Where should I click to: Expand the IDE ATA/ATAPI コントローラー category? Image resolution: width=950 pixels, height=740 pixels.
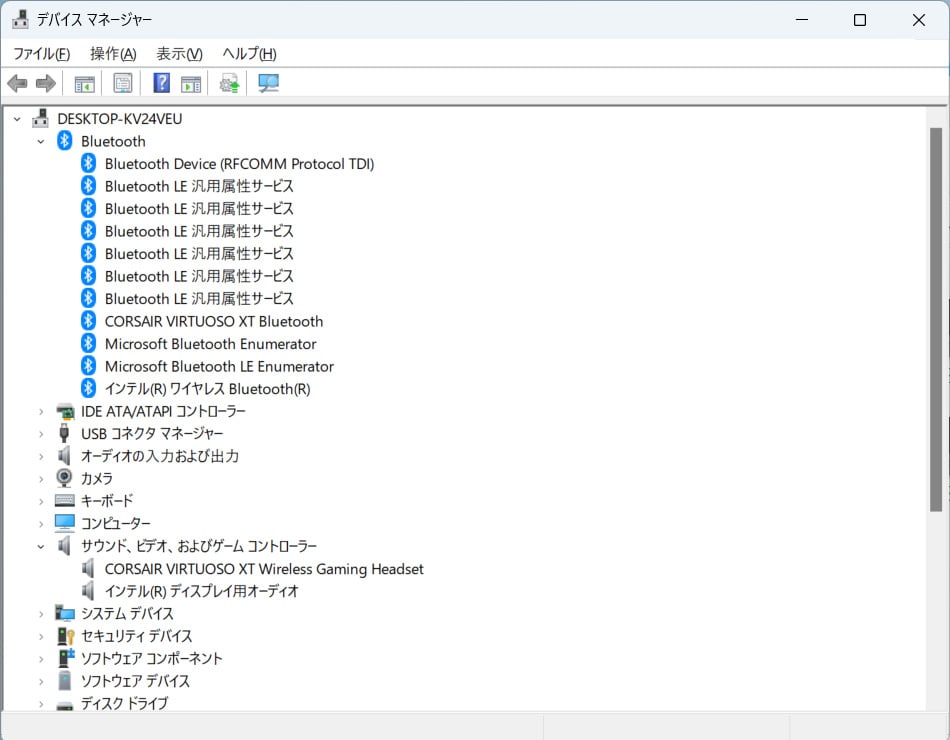(x=41, y=412)
